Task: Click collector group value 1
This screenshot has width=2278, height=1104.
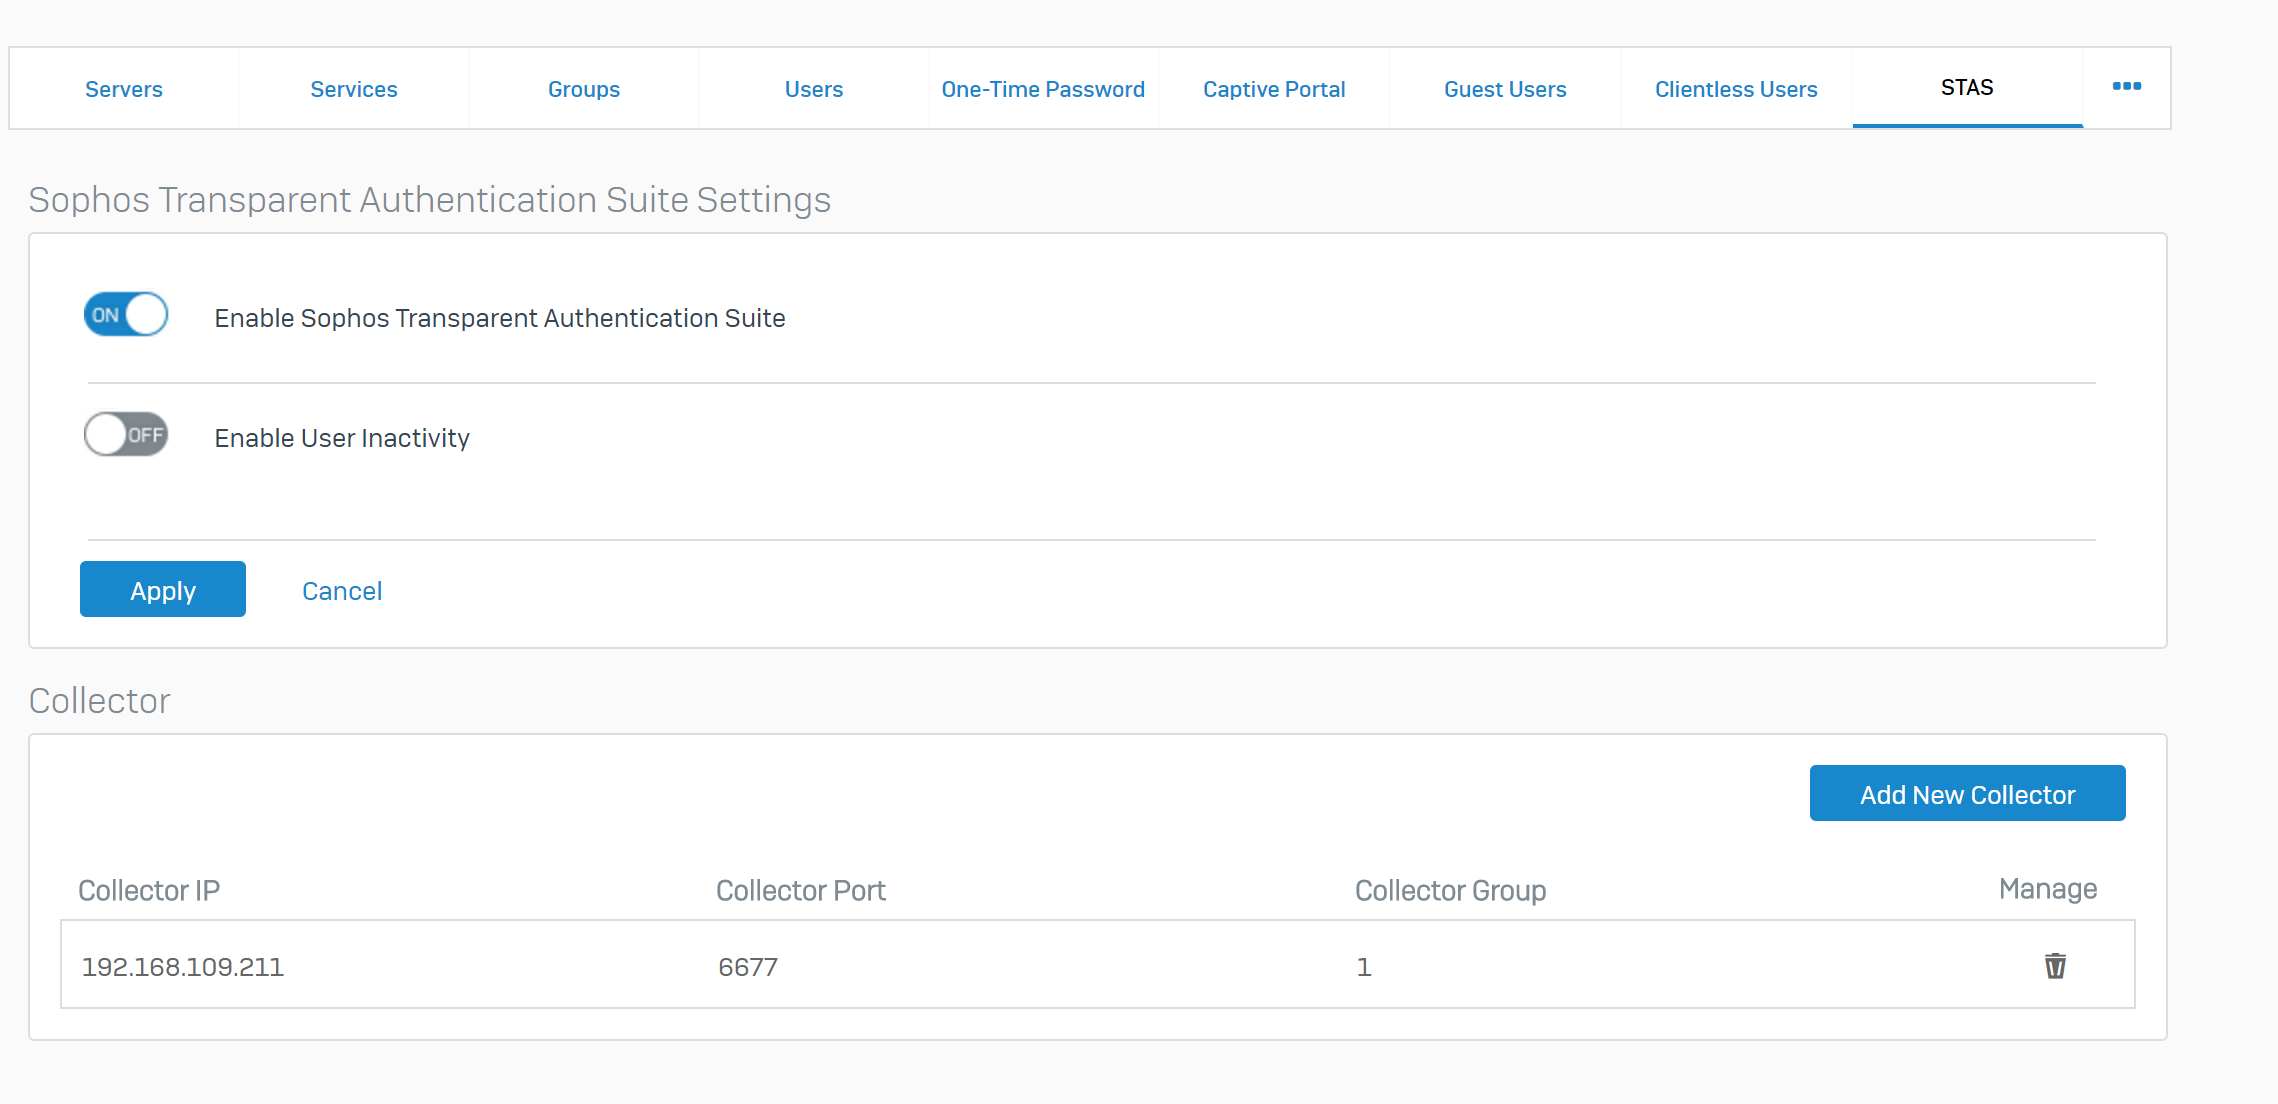Action: pos(1364,967)
